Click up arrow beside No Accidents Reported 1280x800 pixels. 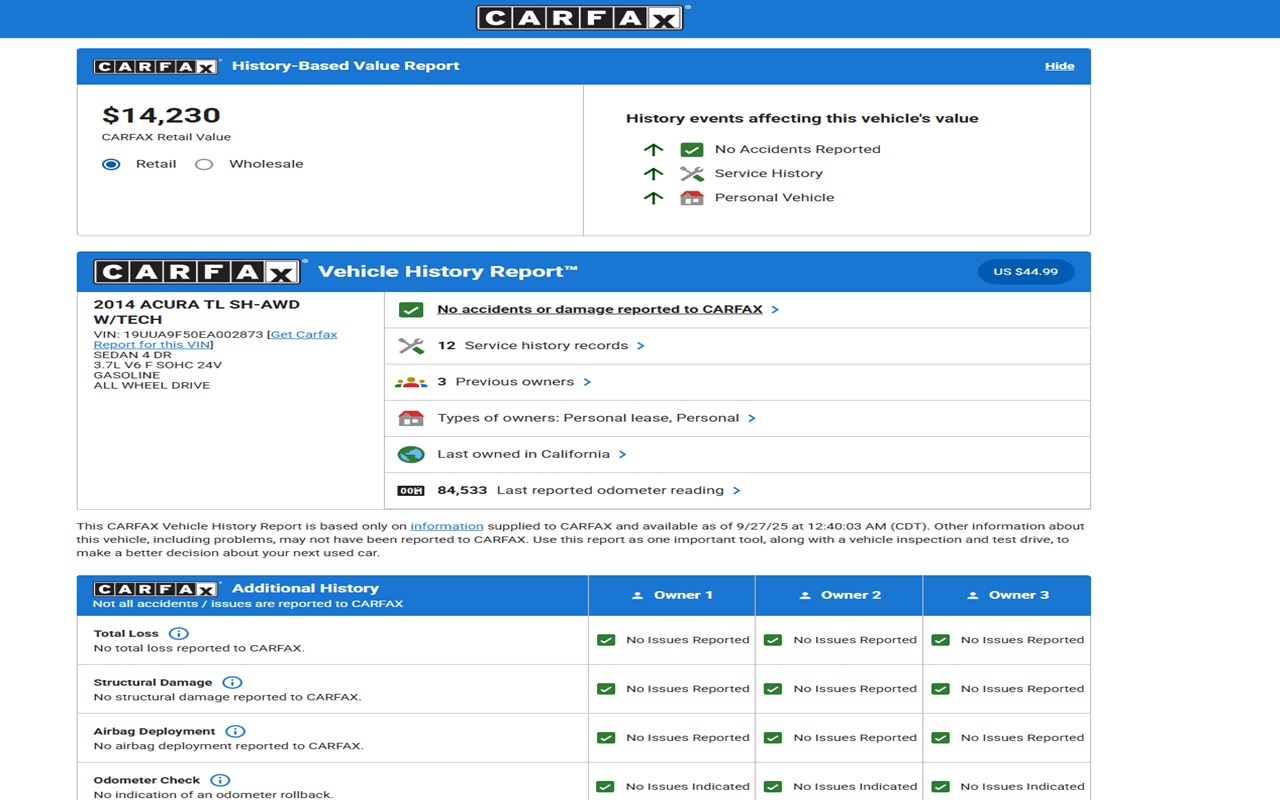tap(653, 150)
